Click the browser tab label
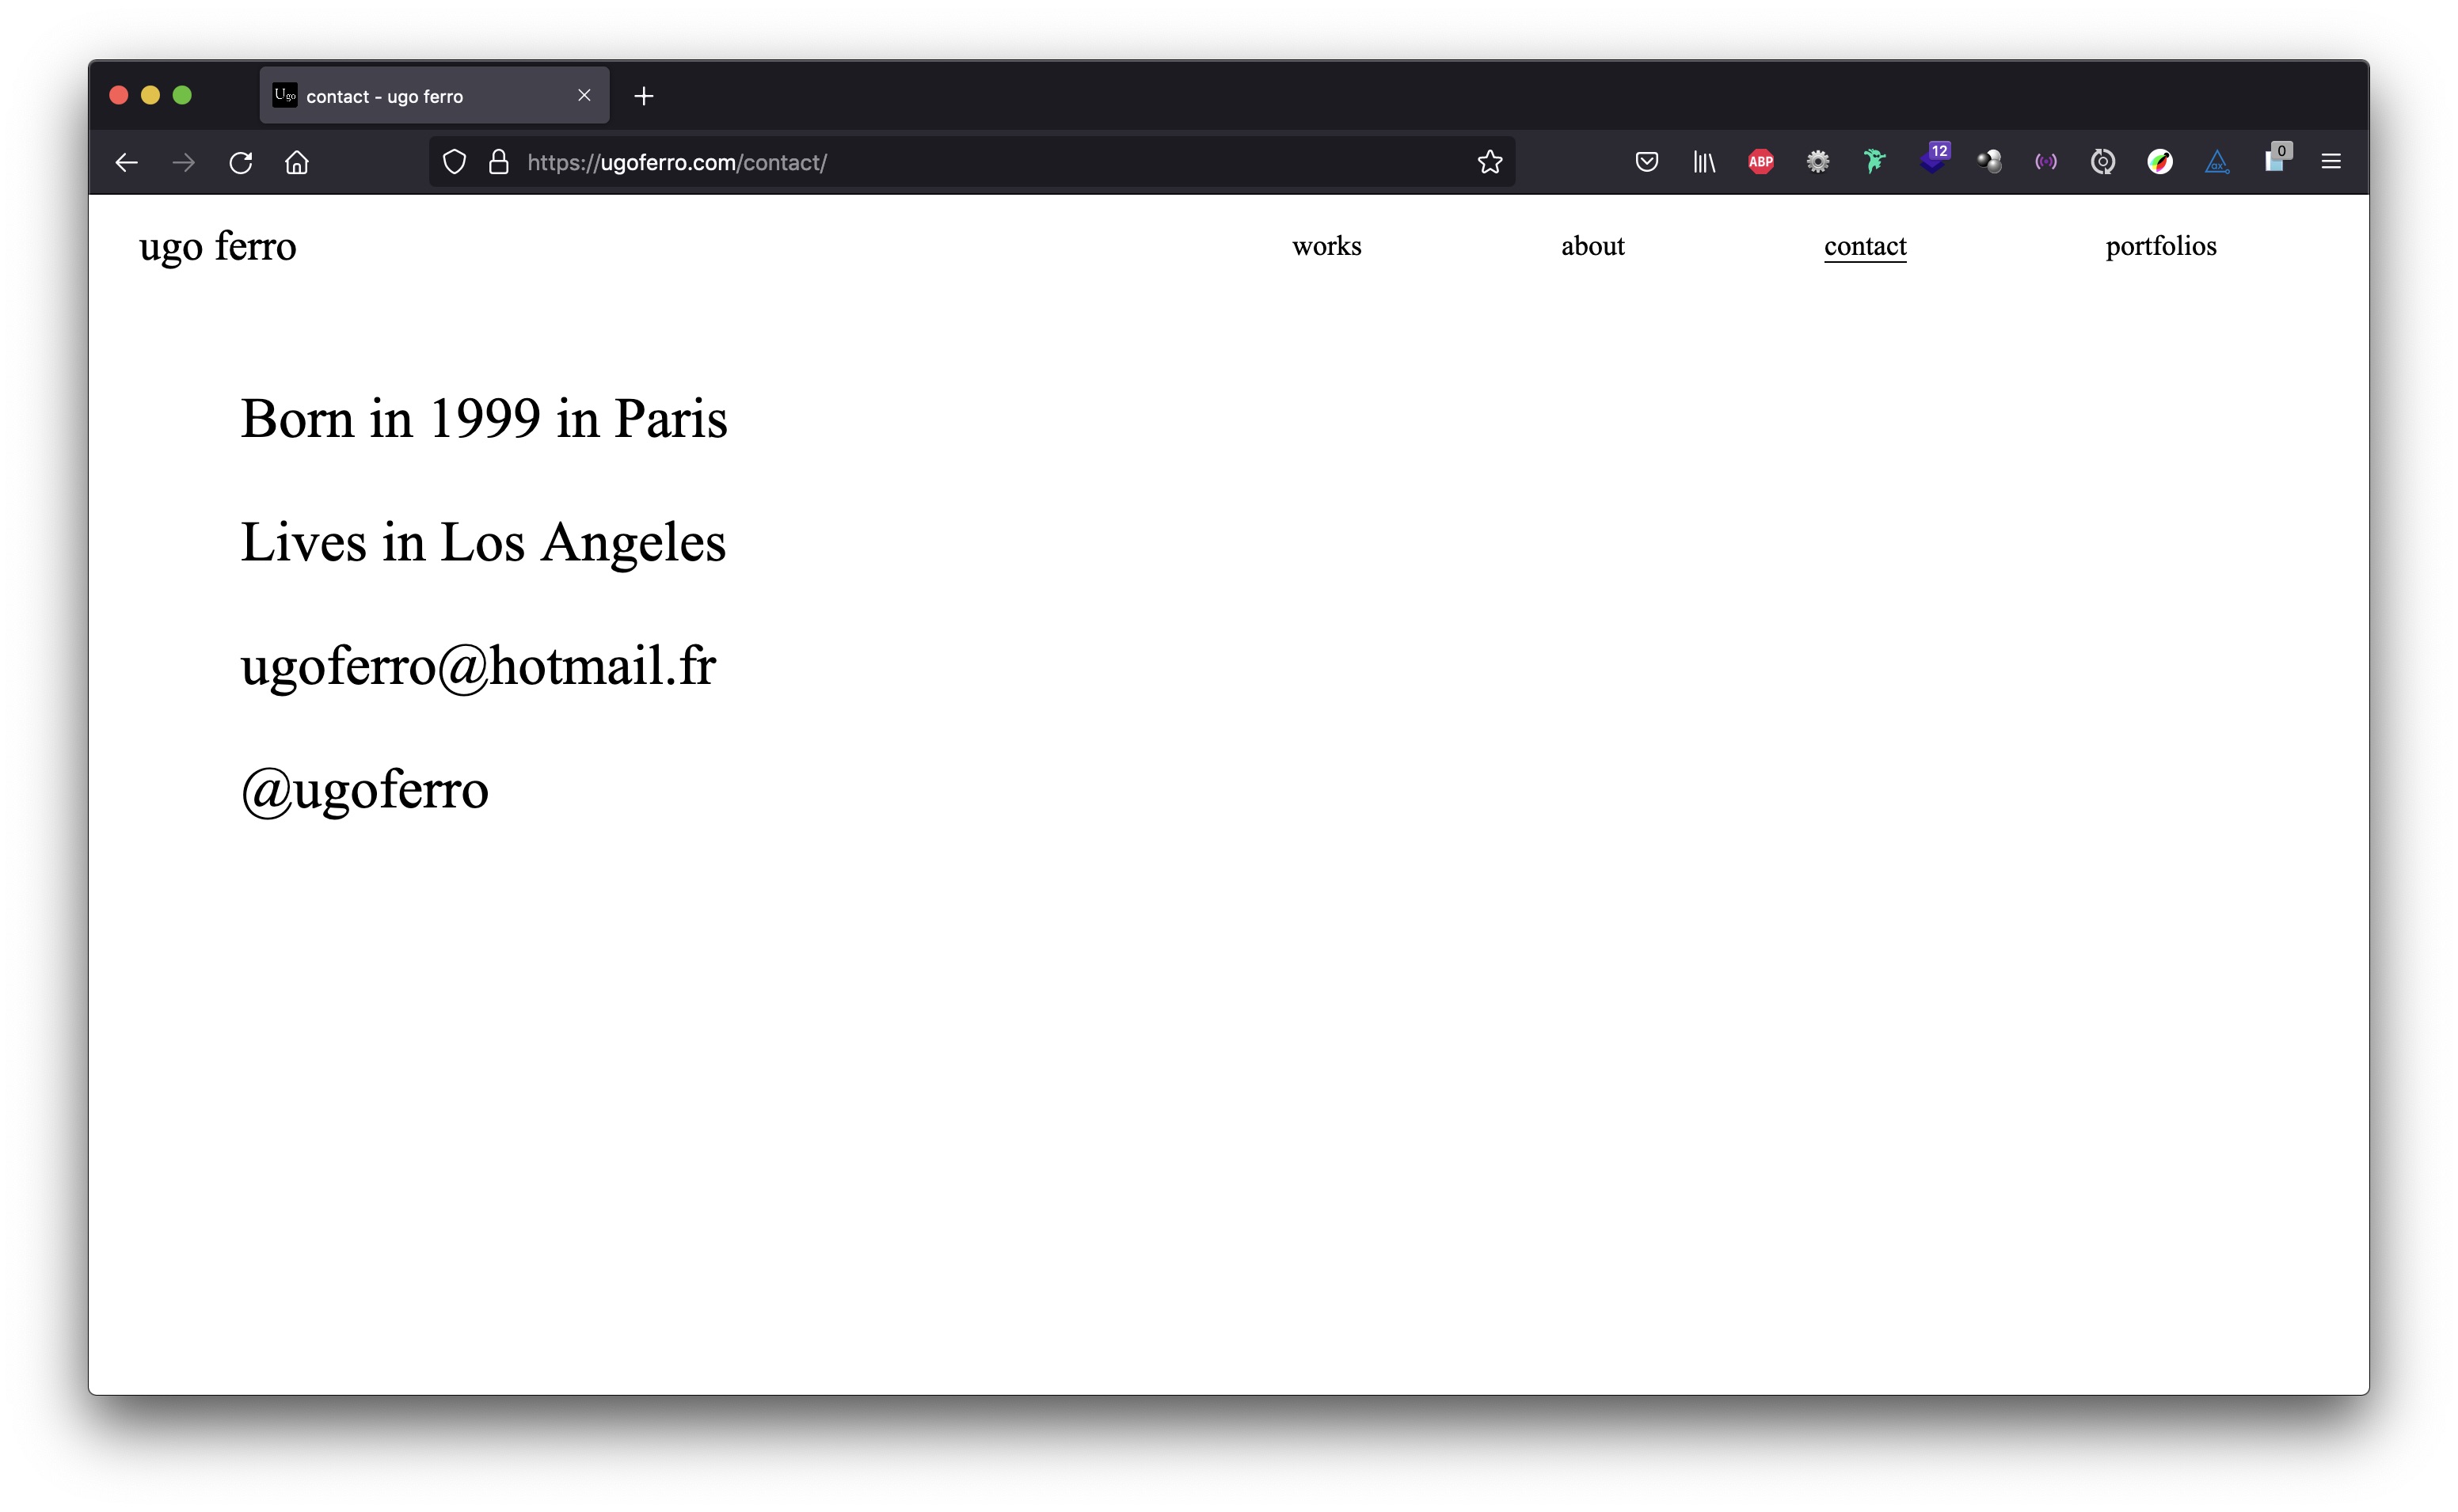 coord(386,97)
